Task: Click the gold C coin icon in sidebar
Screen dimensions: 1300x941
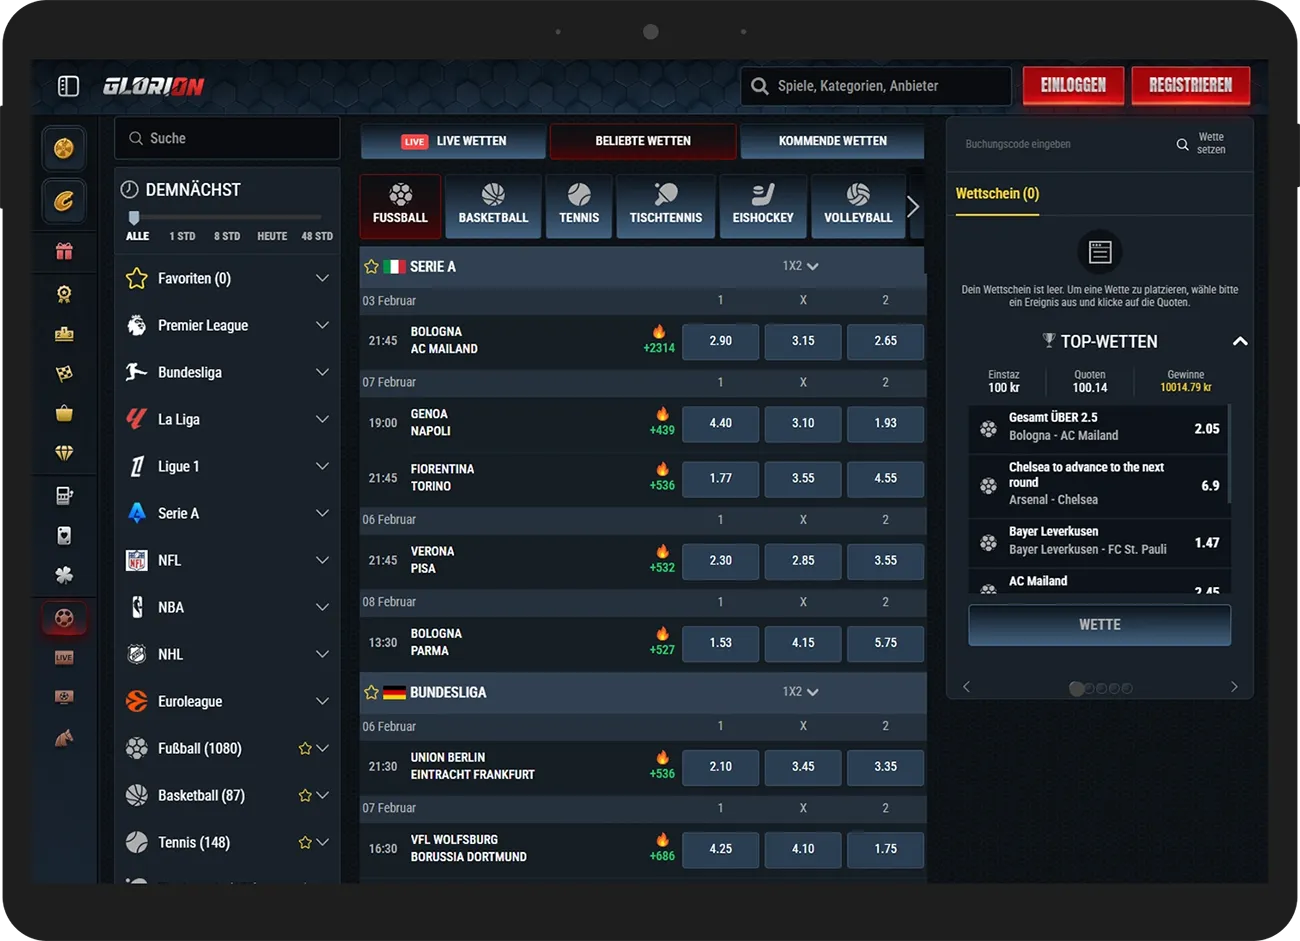Action: coord(64,201)
